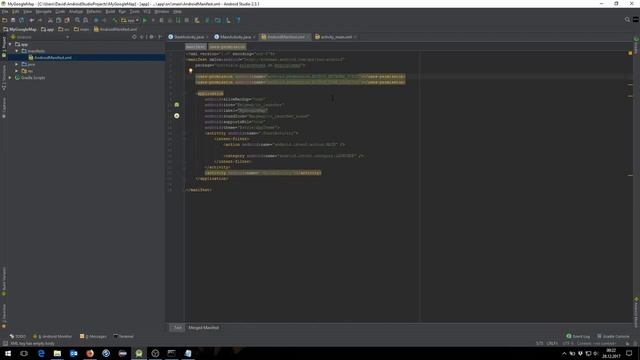Open Outlook from the taskbar

tap(73, 353)
